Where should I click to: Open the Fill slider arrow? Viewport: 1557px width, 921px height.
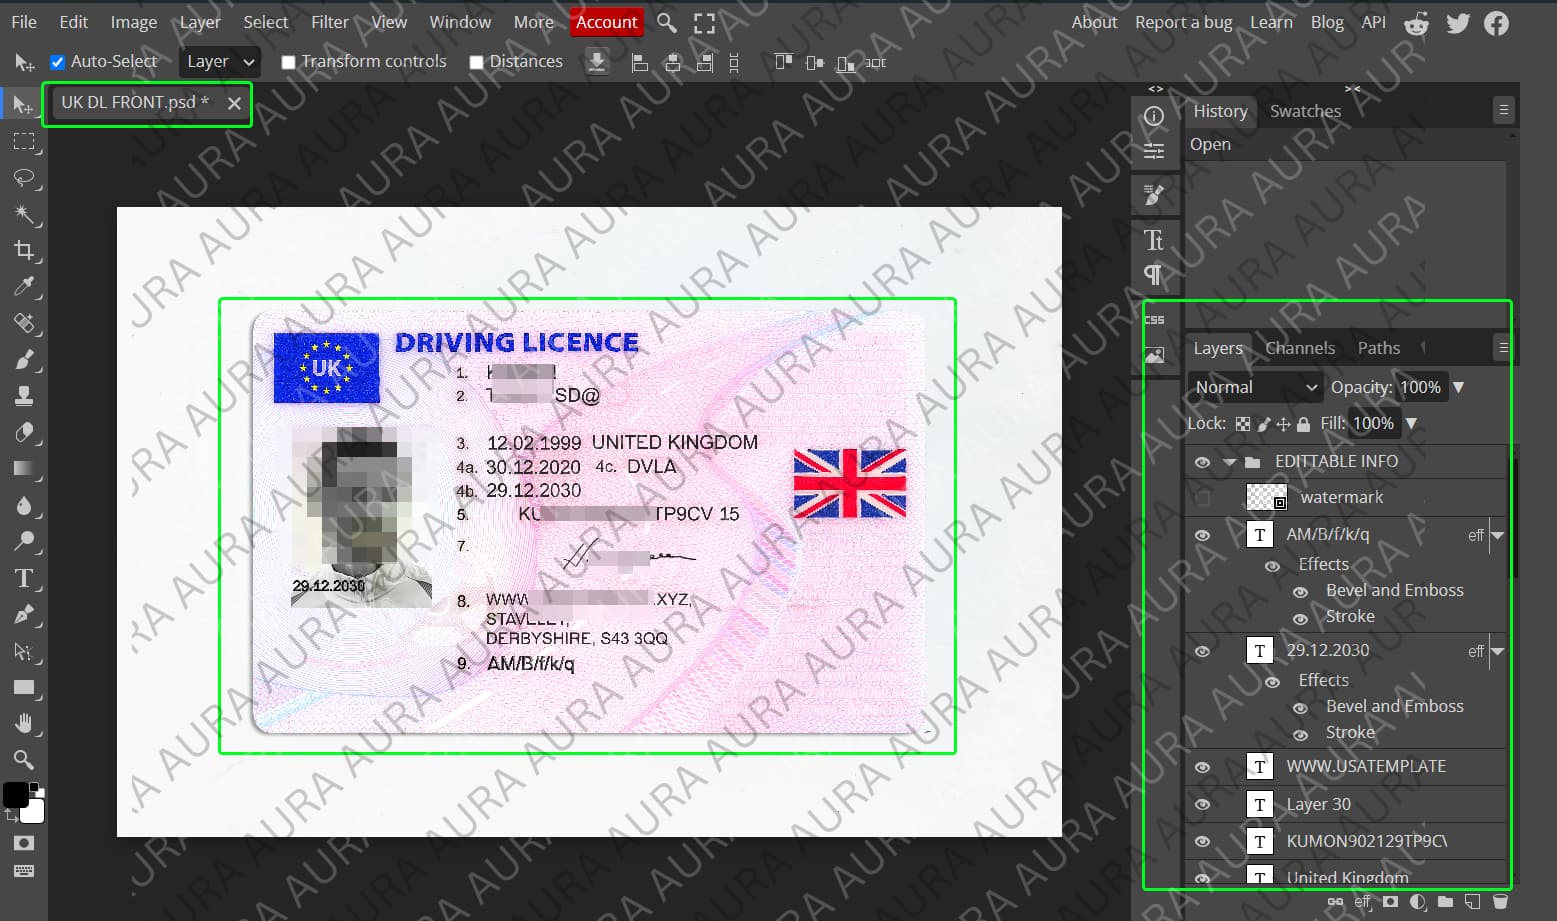pyautogui.click(x=1411, y=423)
